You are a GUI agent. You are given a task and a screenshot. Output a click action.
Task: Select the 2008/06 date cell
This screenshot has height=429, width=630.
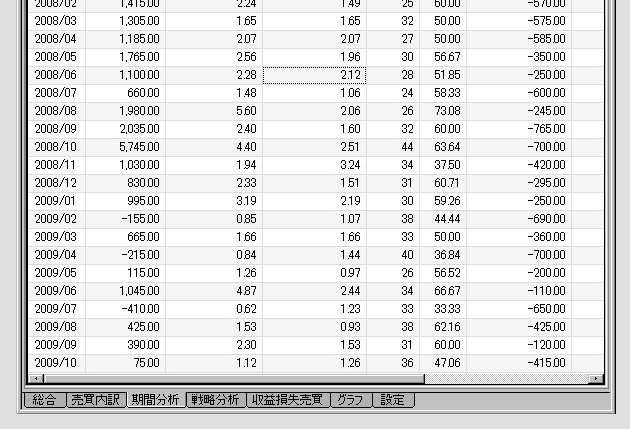coord(57,75)
